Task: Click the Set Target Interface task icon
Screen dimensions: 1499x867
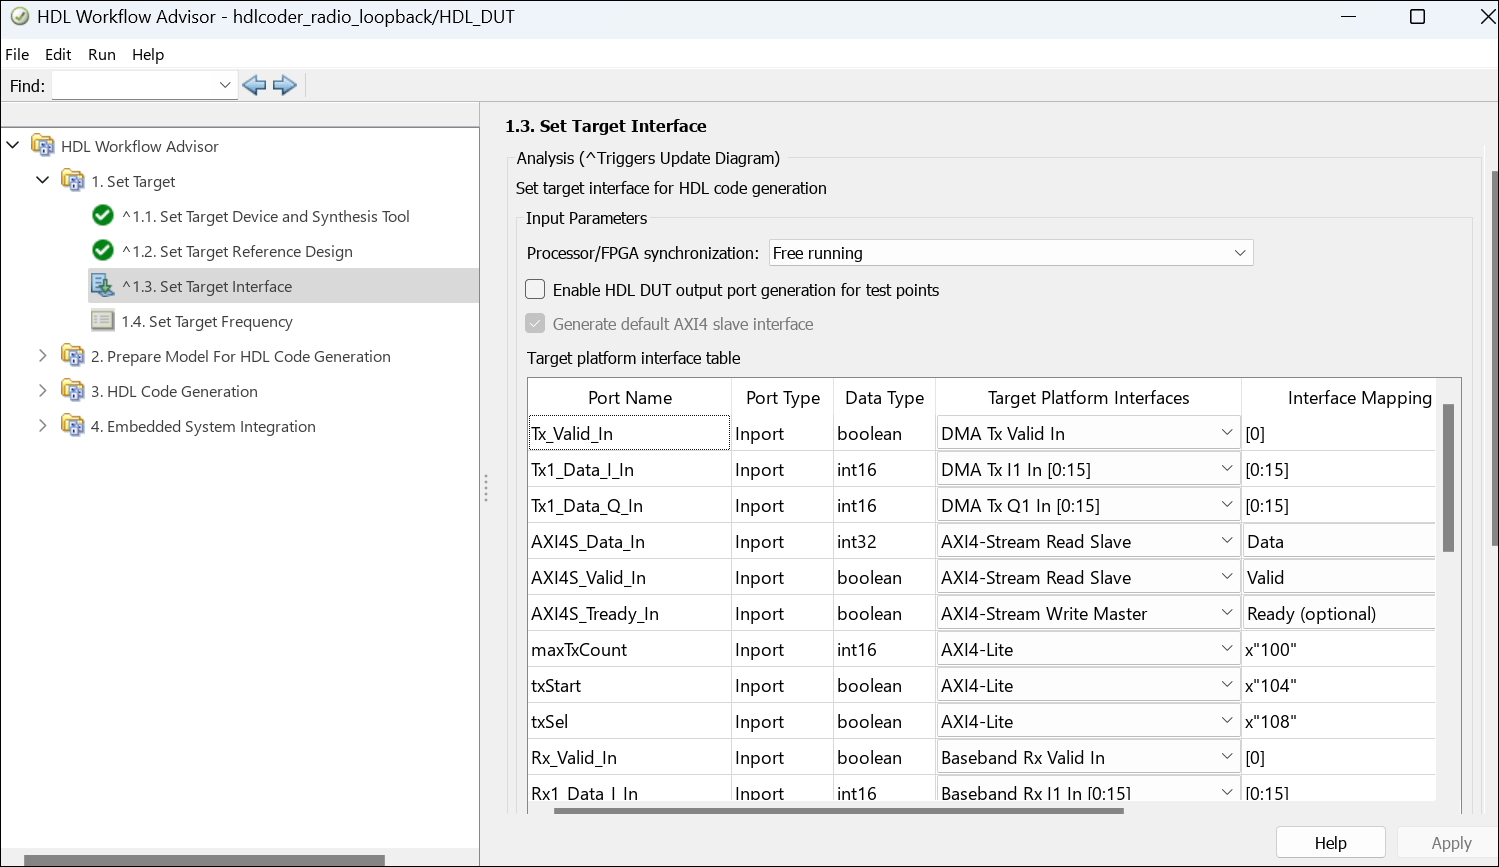Action: coord(102,286)
